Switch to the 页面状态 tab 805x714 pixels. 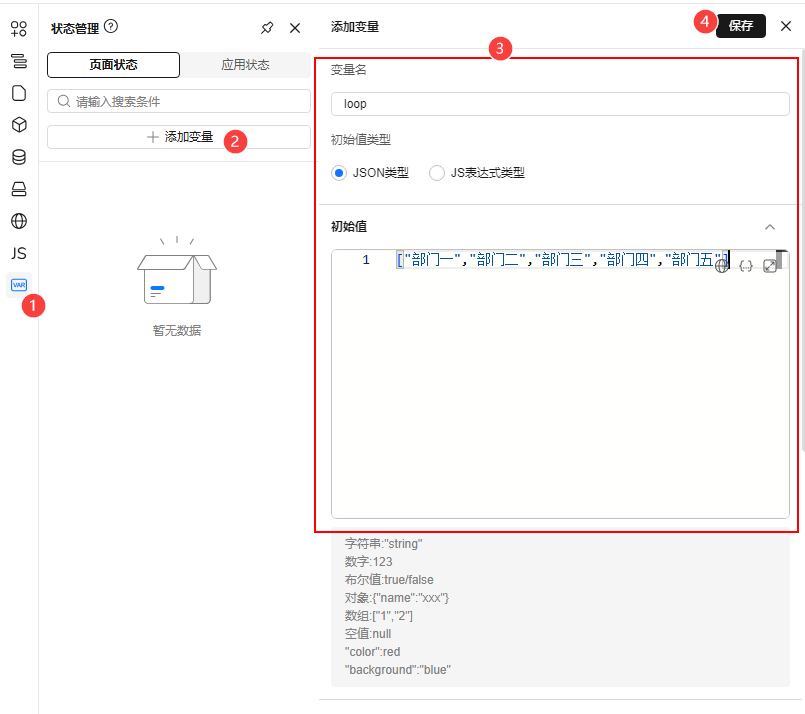[x=113, y=65]
